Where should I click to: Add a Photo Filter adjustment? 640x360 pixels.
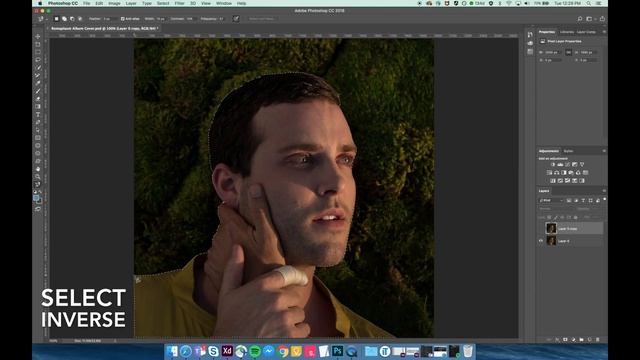coord(571,173)
